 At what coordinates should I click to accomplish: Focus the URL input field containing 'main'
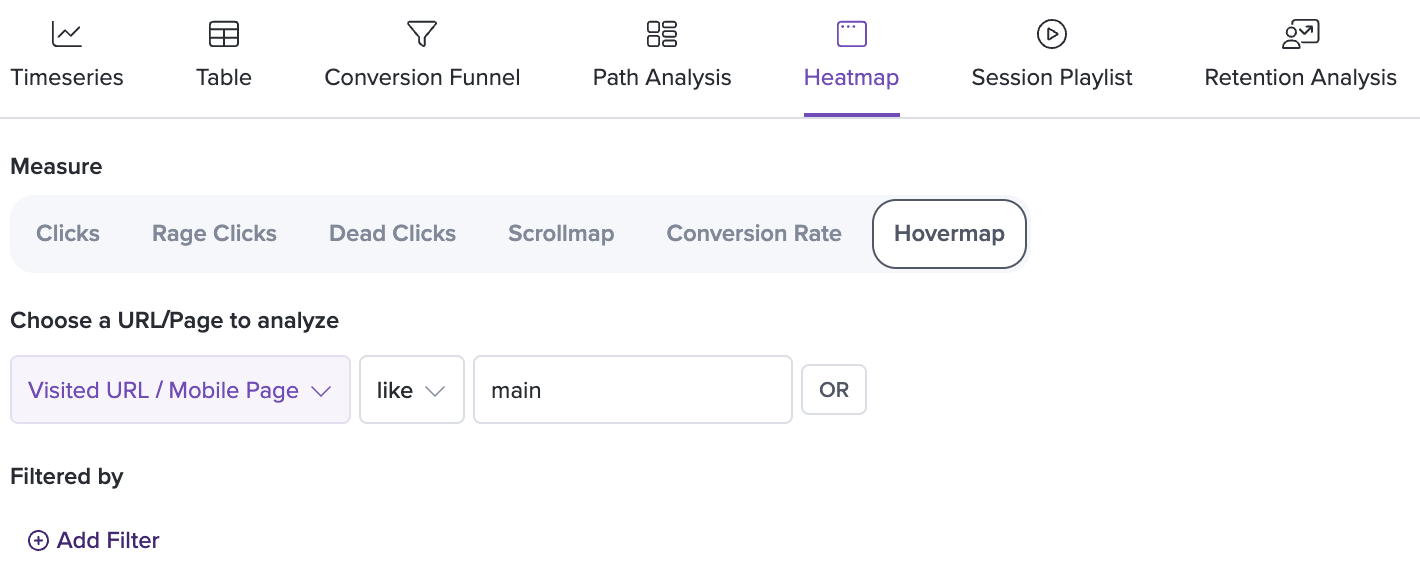[633, 390]
